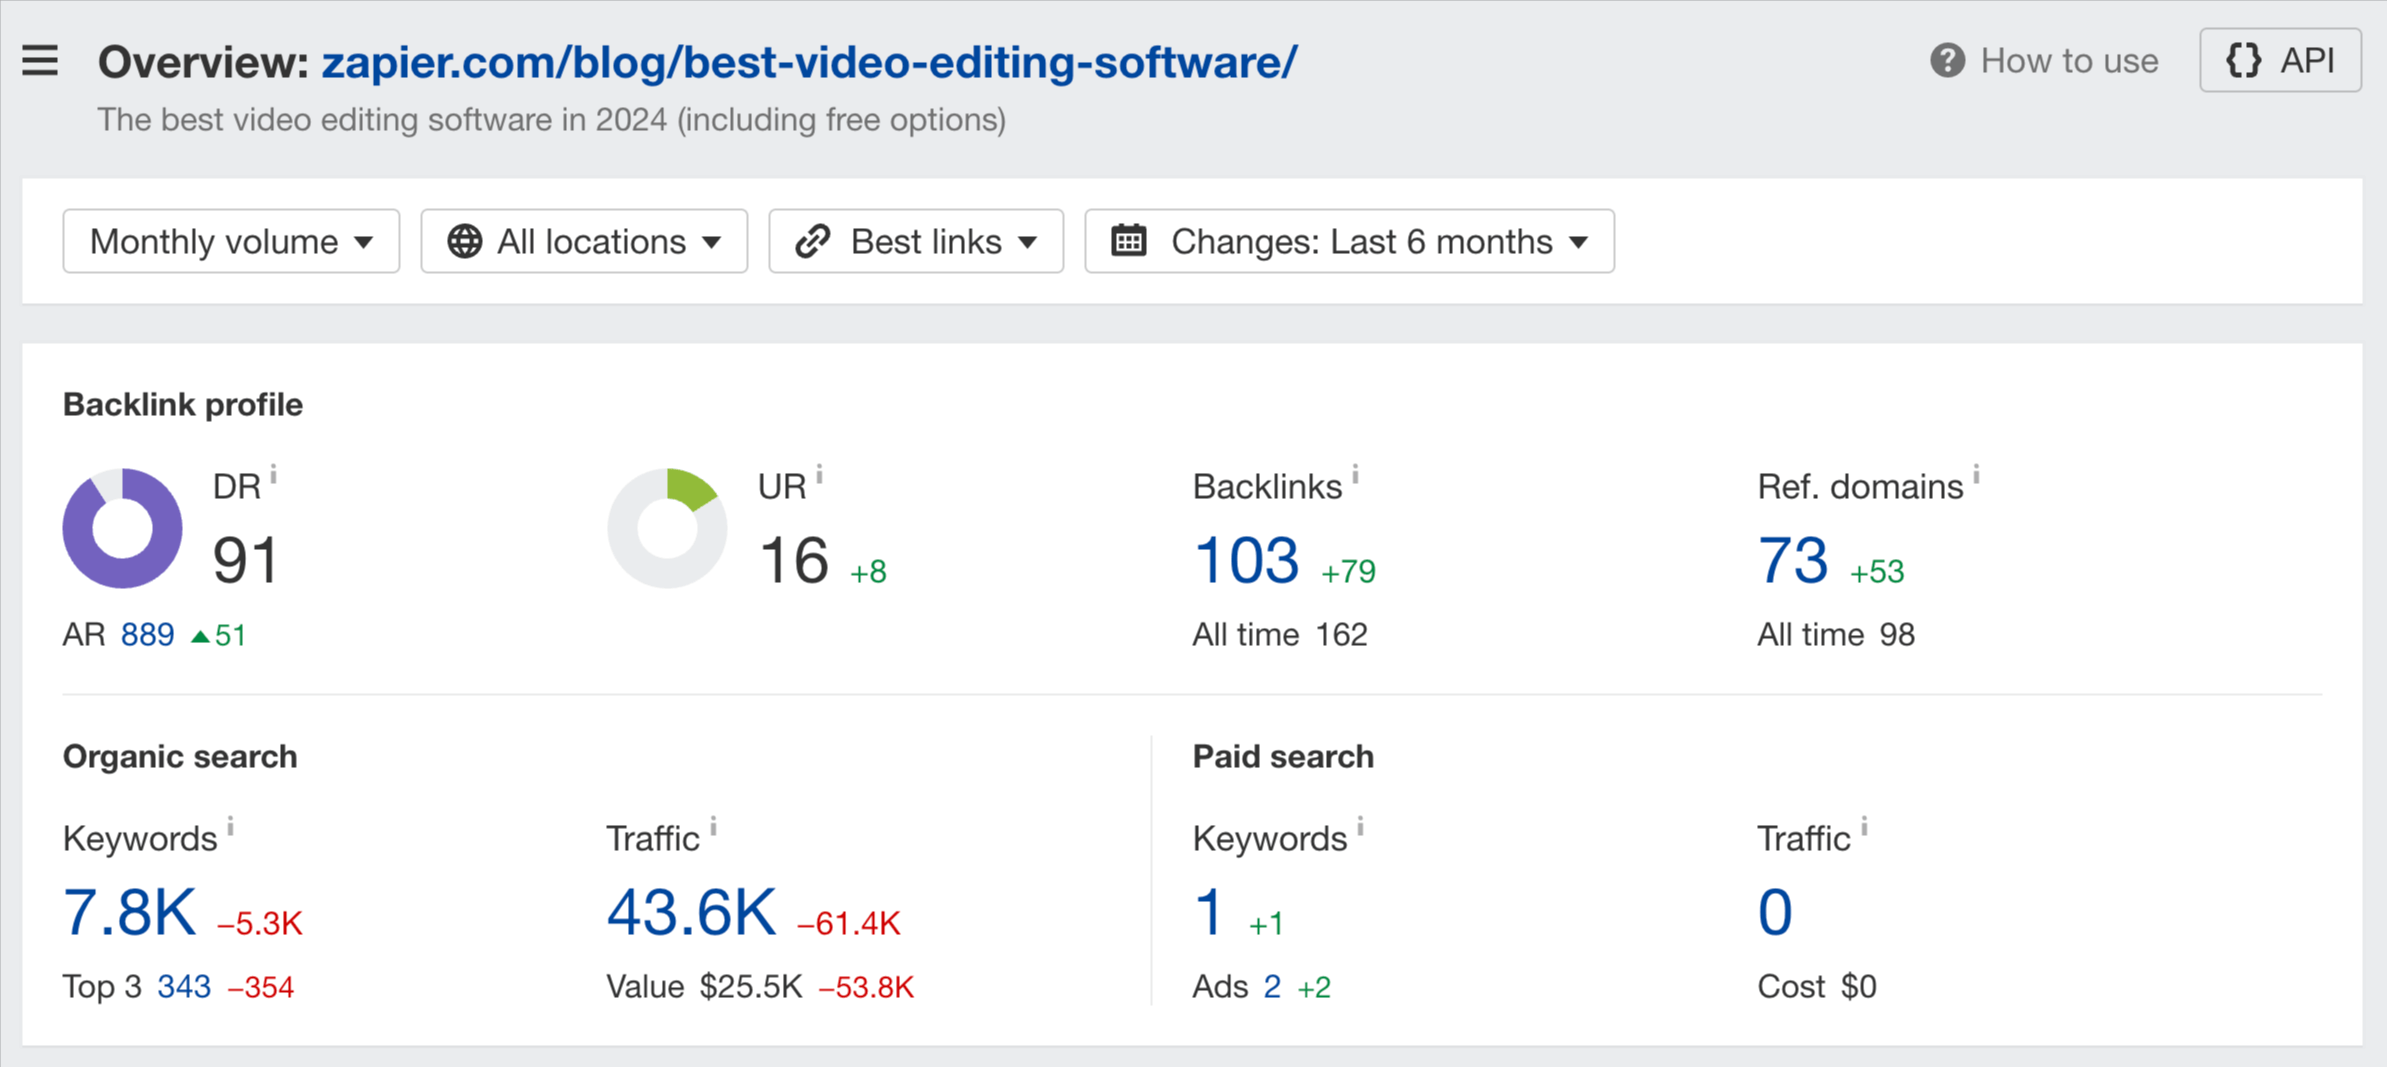Click the How to use question mark icon
This screenshot has height=1067, width=2387.
(1947, 61)
